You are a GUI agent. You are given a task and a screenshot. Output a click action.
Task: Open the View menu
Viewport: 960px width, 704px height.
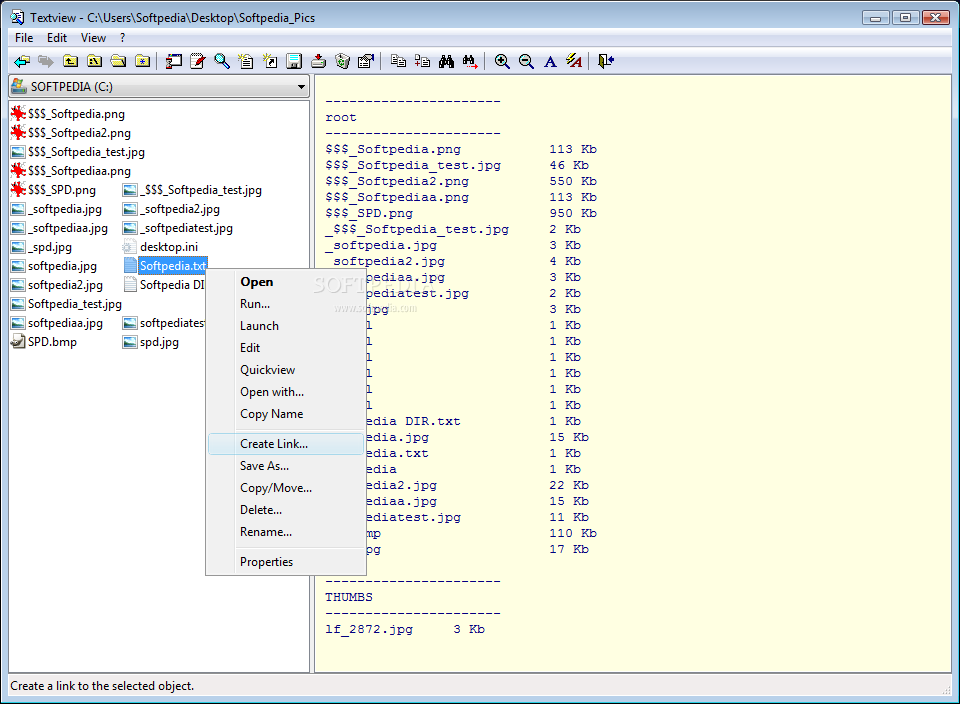pyautogui.click(x=93, y=38)
